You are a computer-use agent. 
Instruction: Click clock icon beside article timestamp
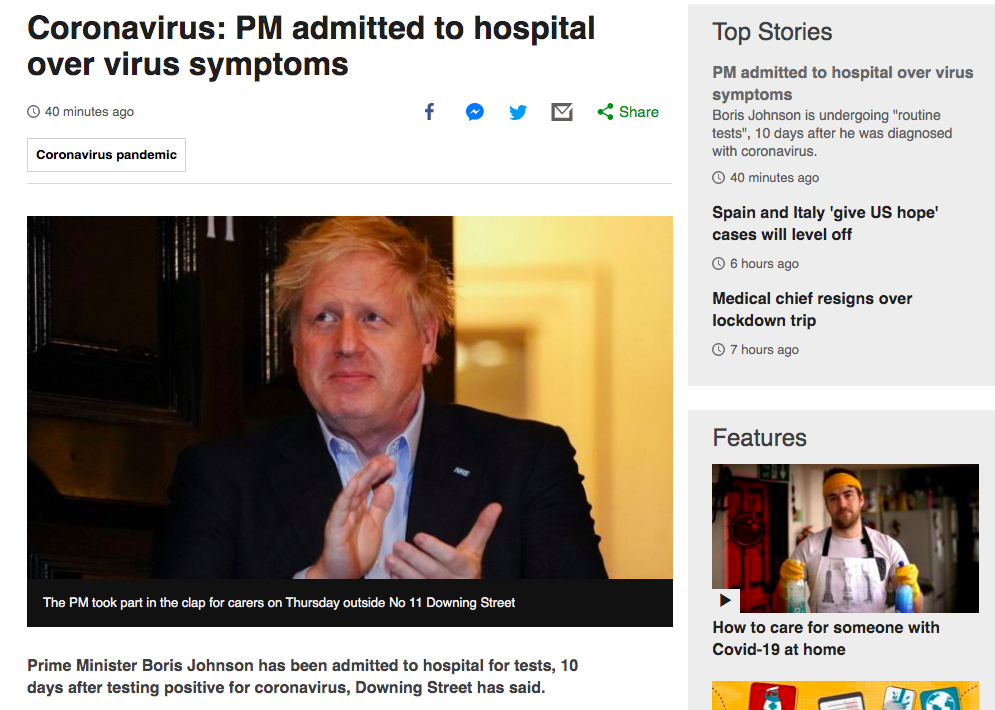click(33, 112)
